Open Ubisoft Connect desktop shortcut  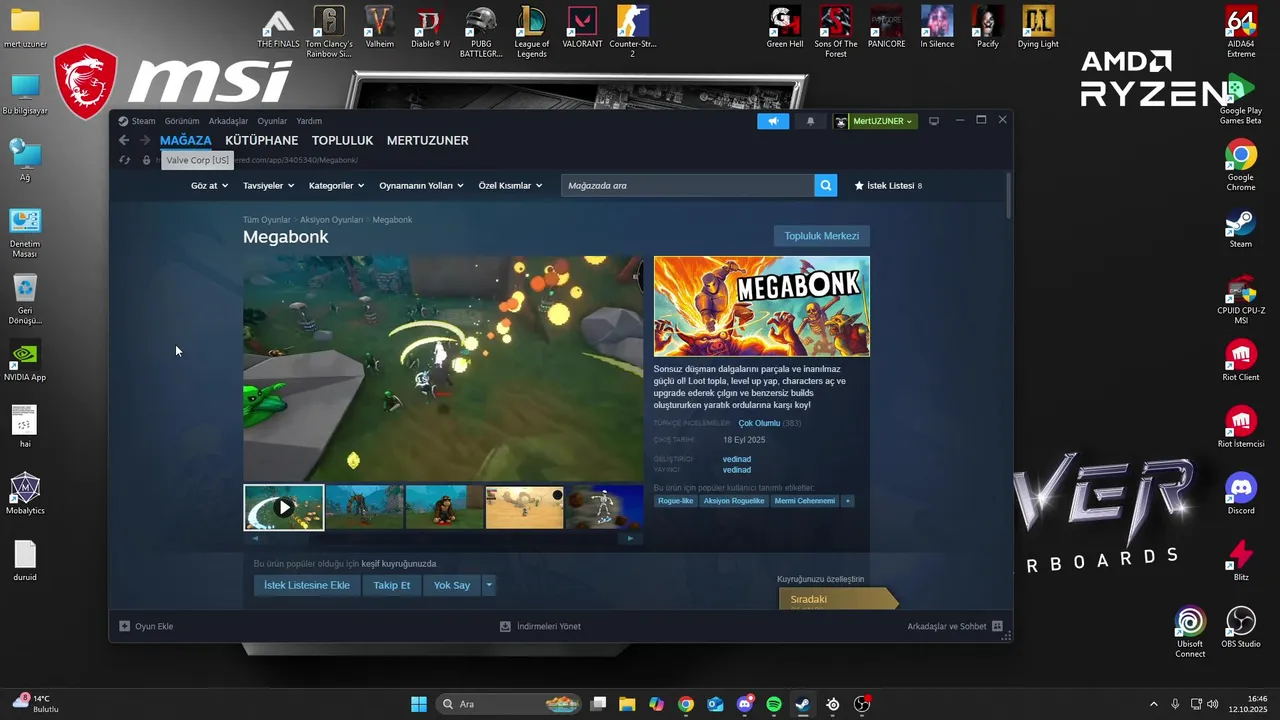1190,632
